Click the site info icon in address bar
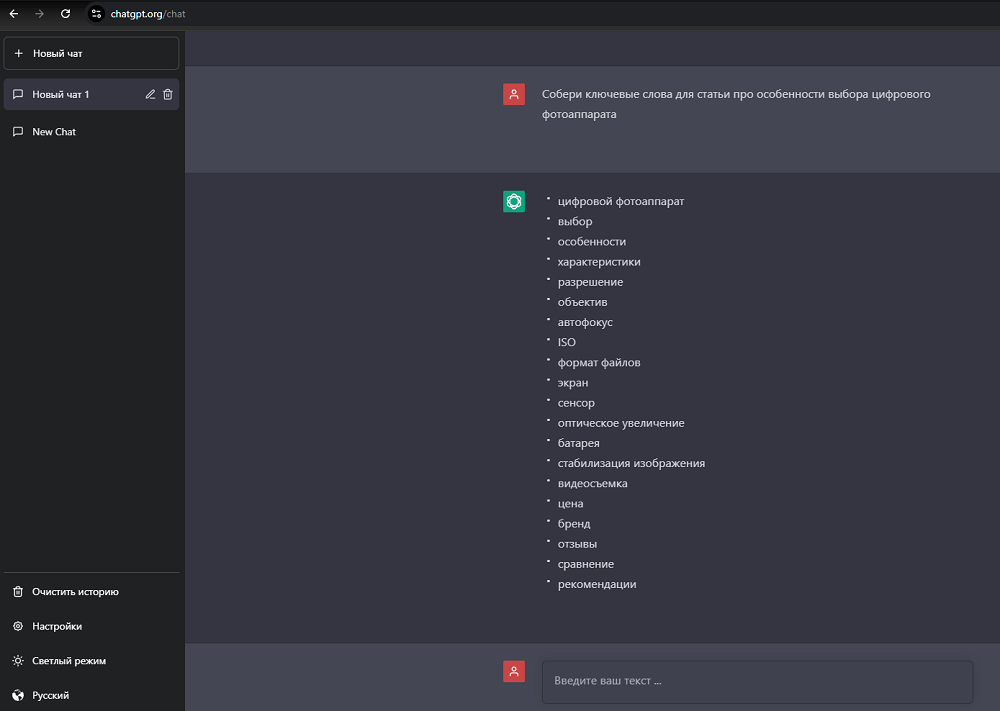Image resolution: width=1000 pixels, height=711 pixels. tap(96, 14)
